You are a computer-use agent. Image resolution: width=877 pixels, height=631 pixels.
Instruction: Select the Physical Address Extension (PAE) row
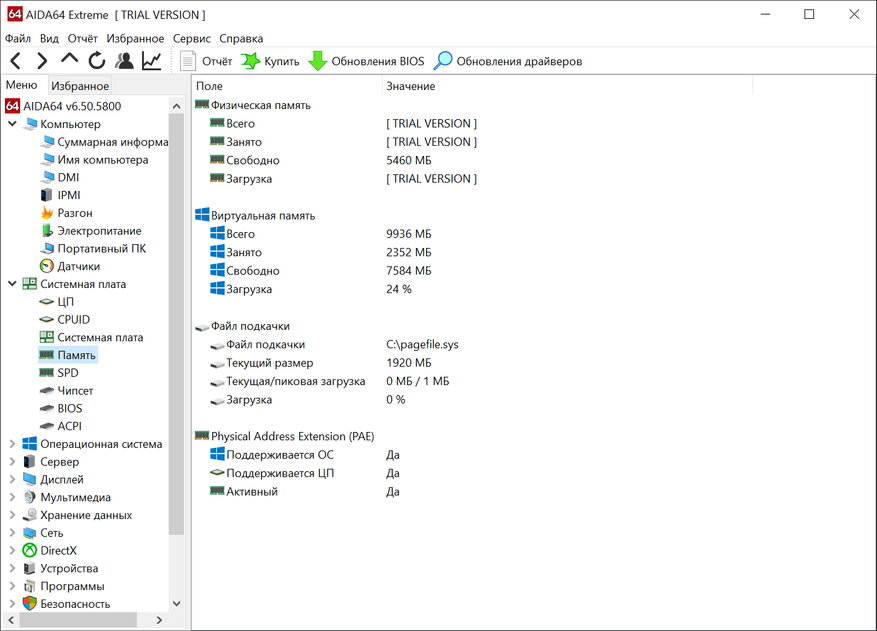click(x=285, y=436)
